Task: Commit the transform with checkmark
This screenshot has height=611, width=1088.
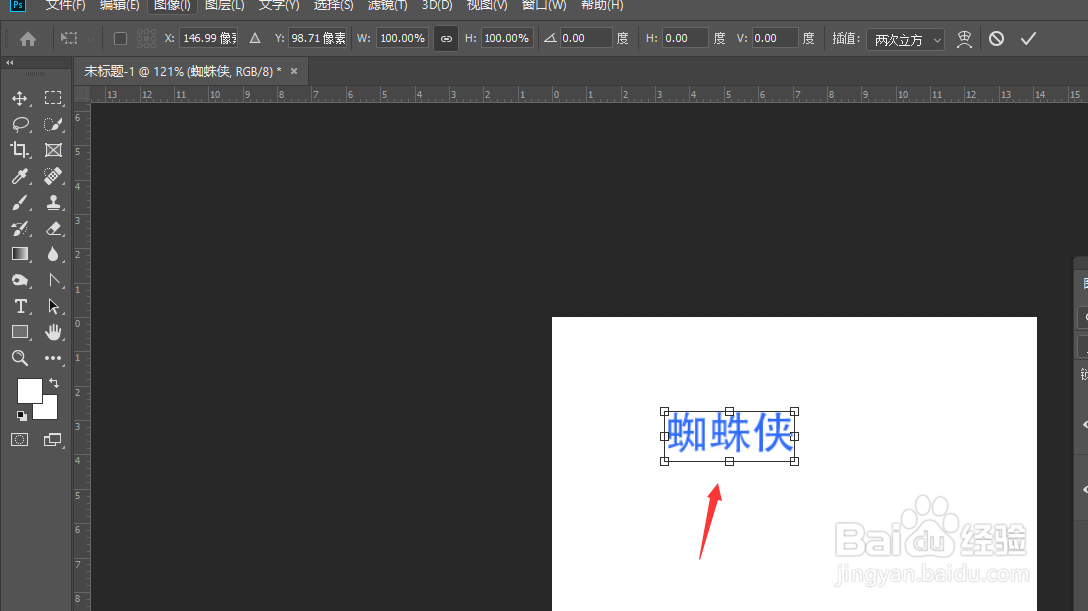Action: 1028,39
